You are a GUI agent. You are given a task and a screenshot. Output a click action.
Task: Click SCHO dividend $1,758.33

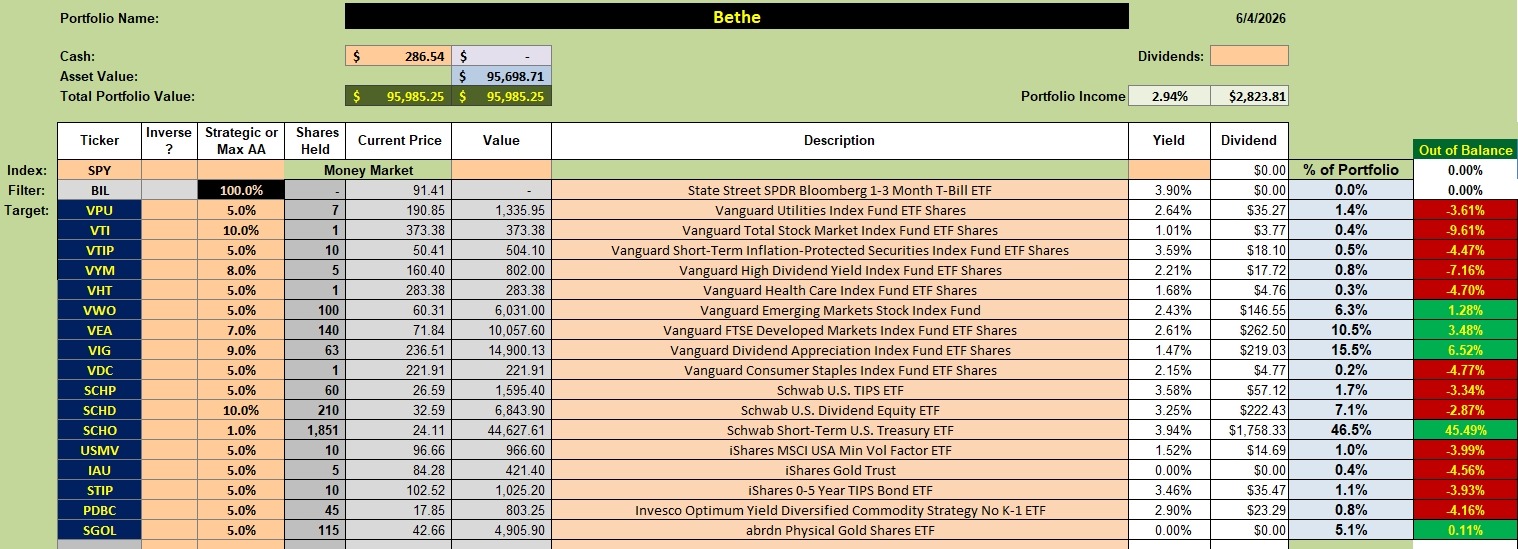click(1249, 430)
